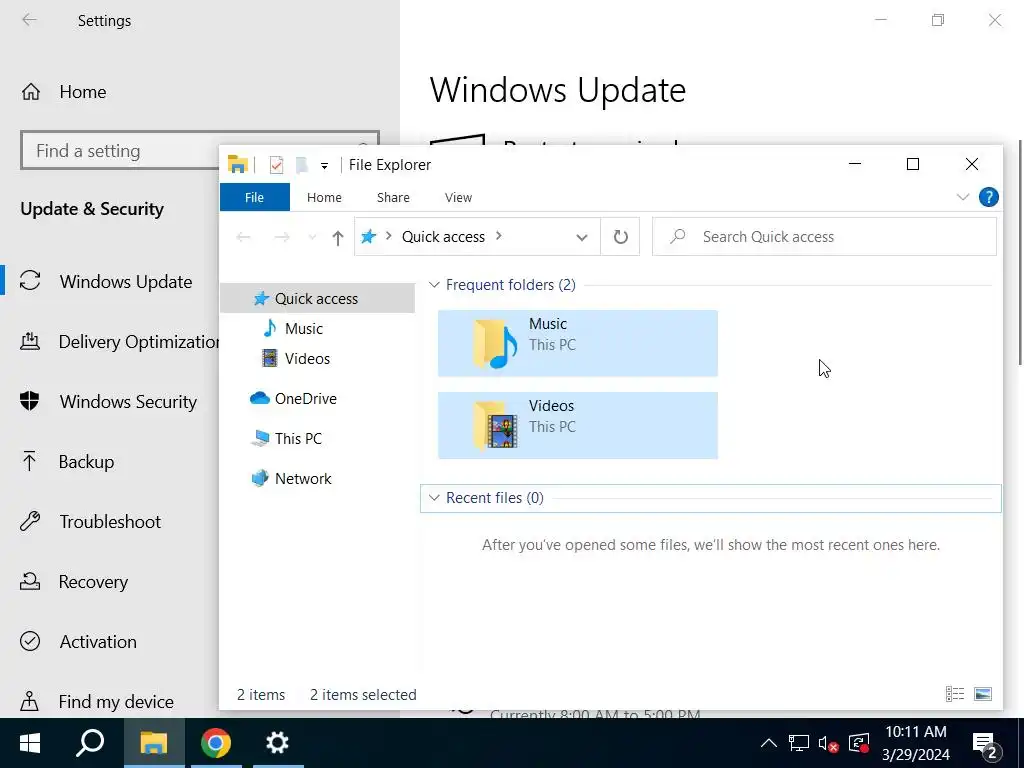Click the Windows Update restart tray icon
This screenshot has width=1024, height=768.
[x=859, y=743]
